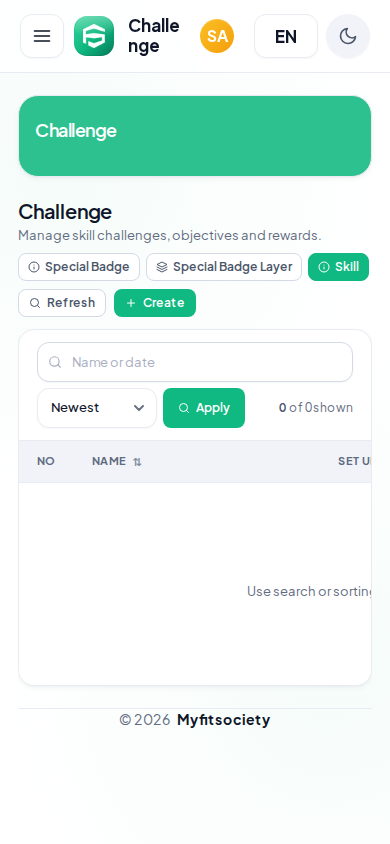Refresh the challenge list
390x844 pixels.
point(62,303)
